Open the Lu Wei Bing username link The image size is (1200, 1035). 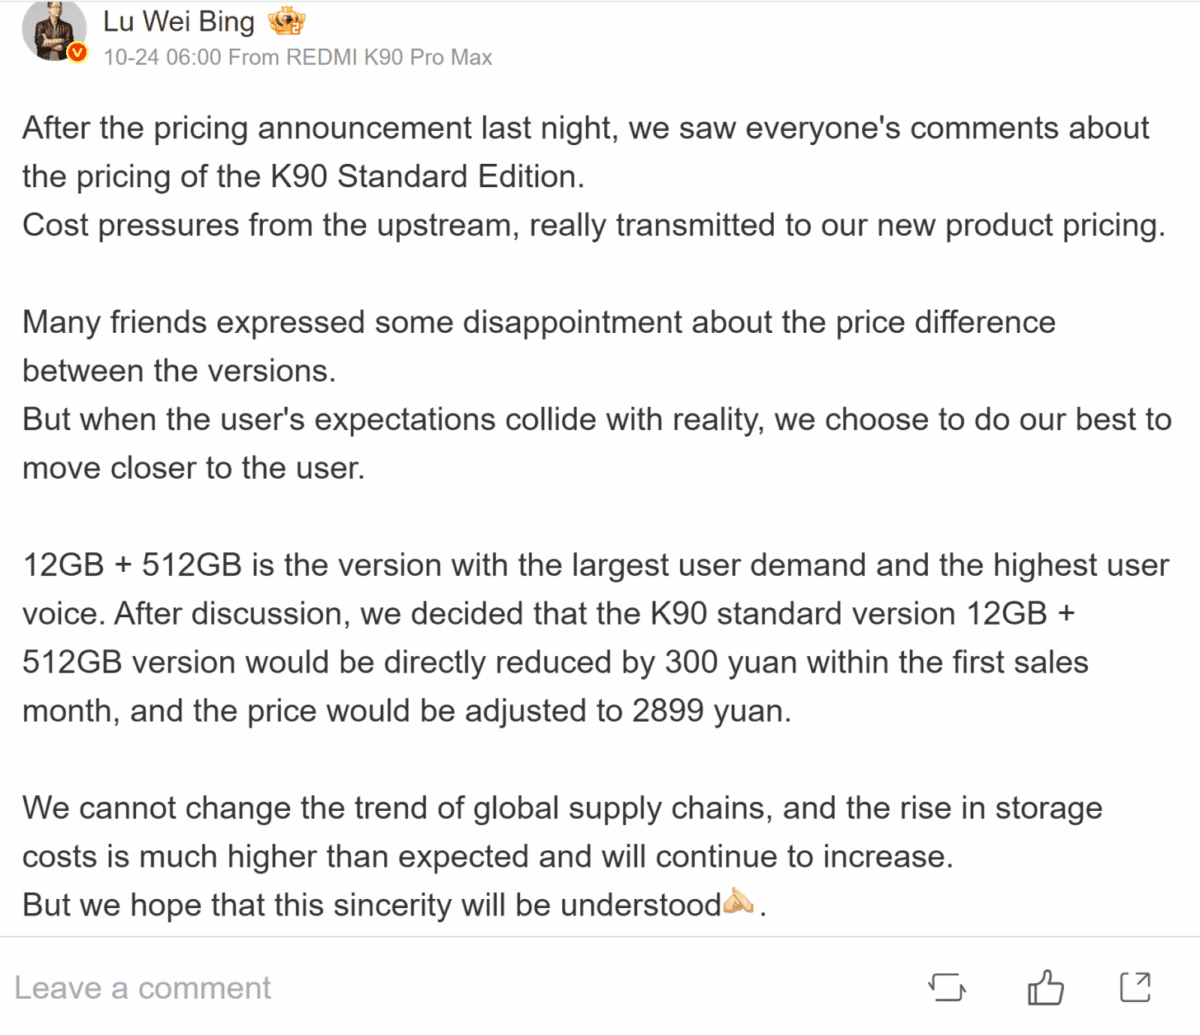179,21
